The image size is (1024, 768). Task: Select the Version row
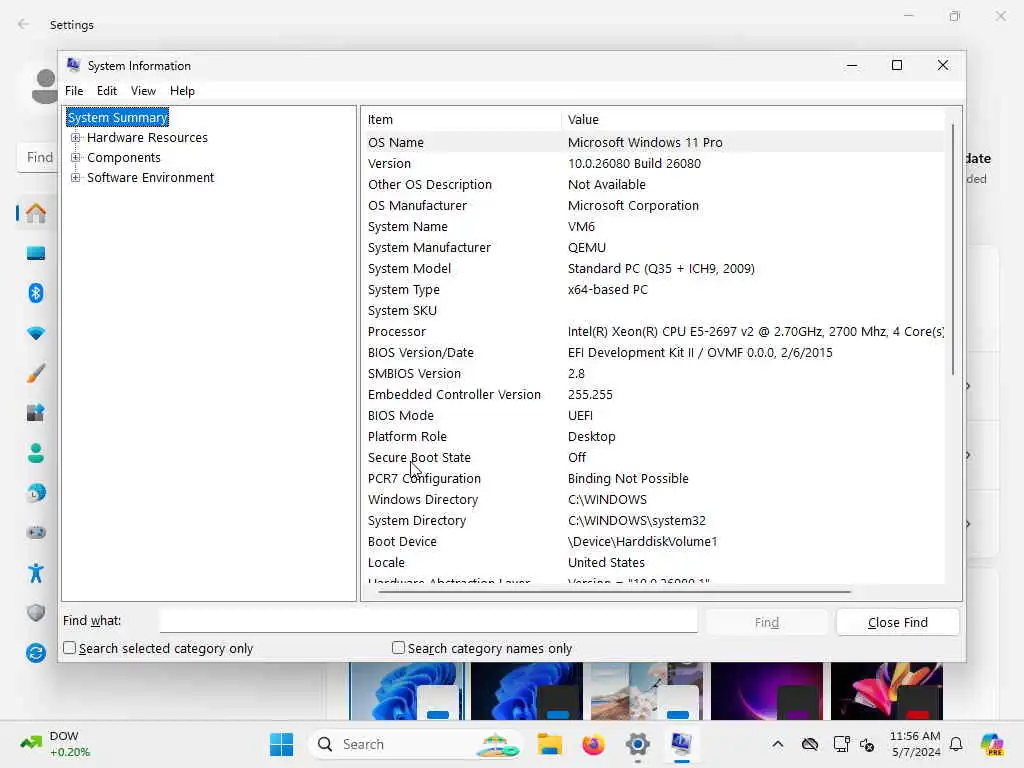[x=653, y=163]
